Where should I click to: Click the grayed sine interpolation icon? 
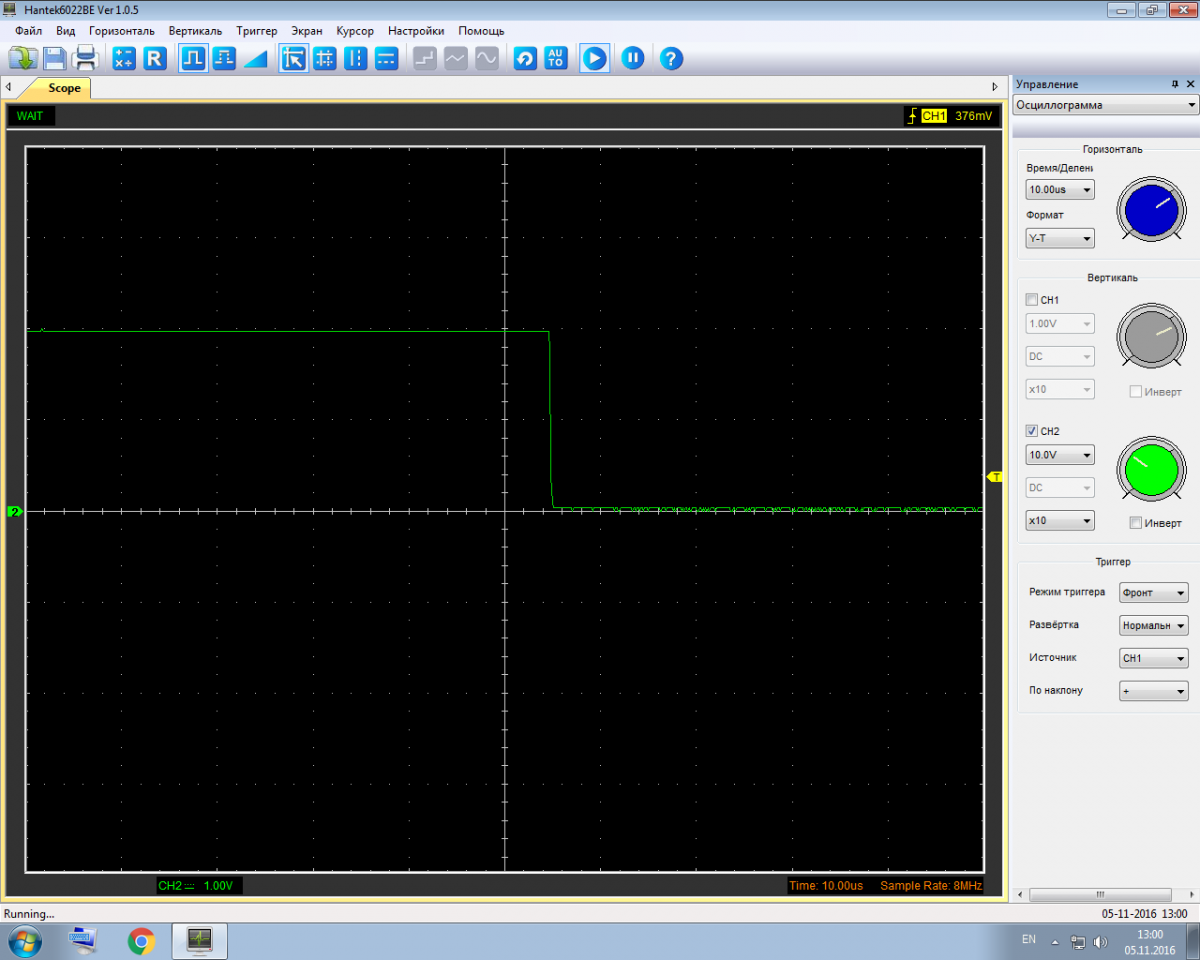(487, 58)
